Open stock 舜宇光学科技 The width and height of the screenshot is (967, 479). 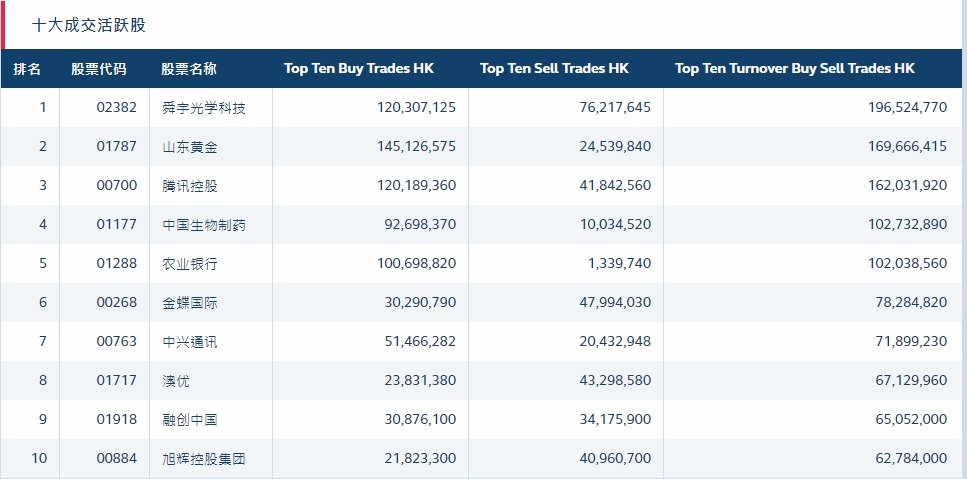pyautogui.click(x=203, y=108)
